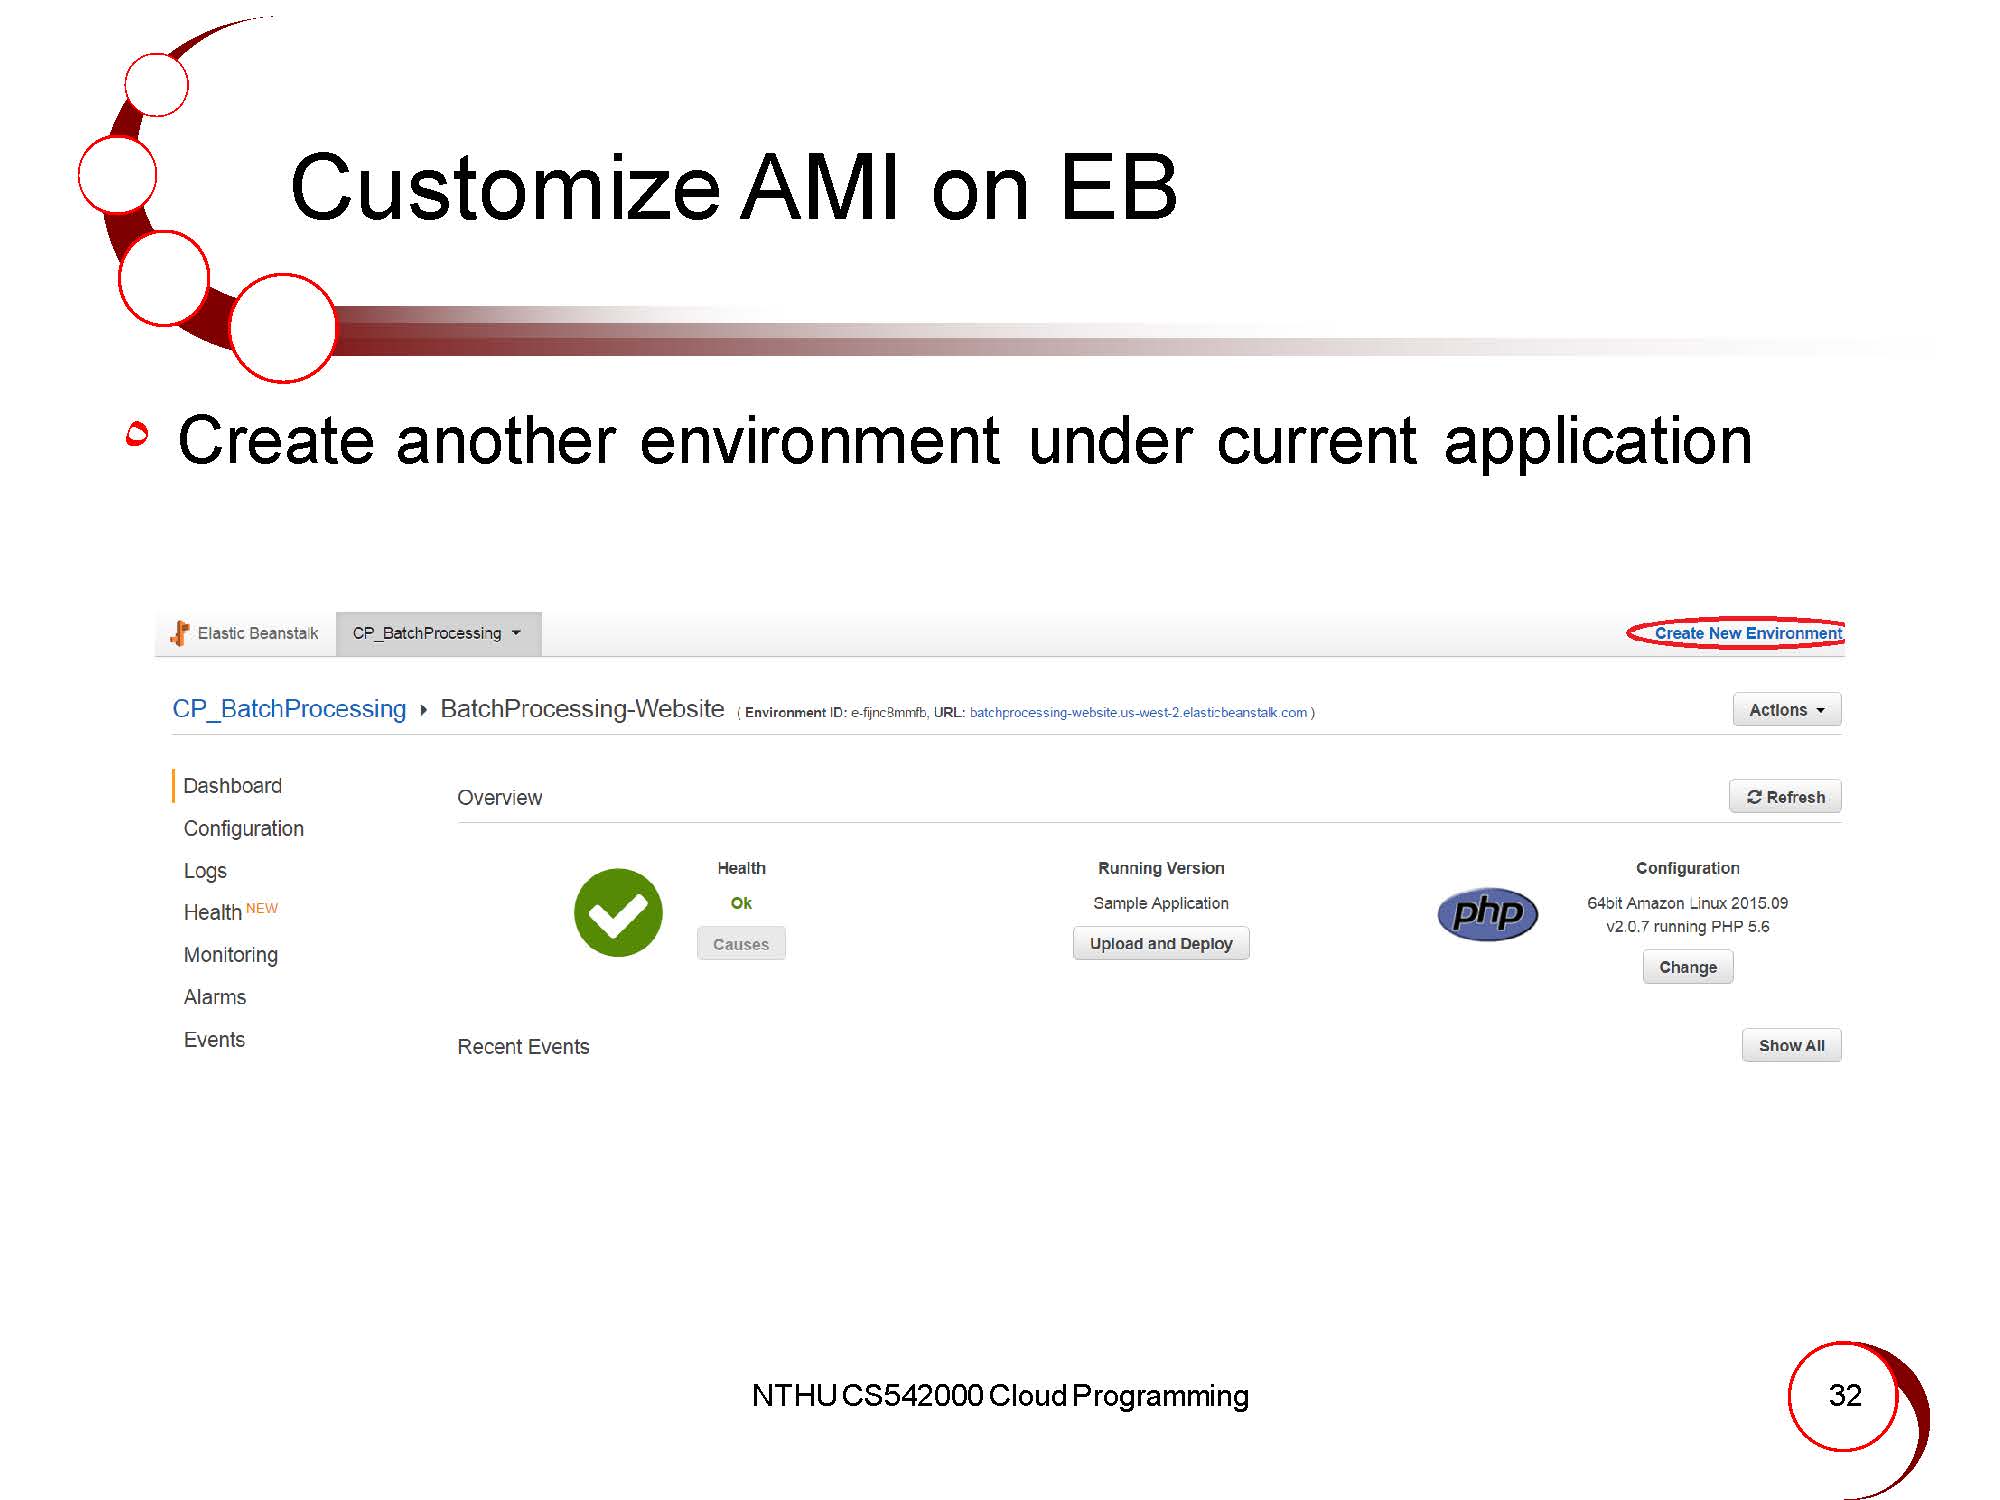2000x1500 pixels.
Task: Open the Logs section
Action: click(x=205, y=871)
